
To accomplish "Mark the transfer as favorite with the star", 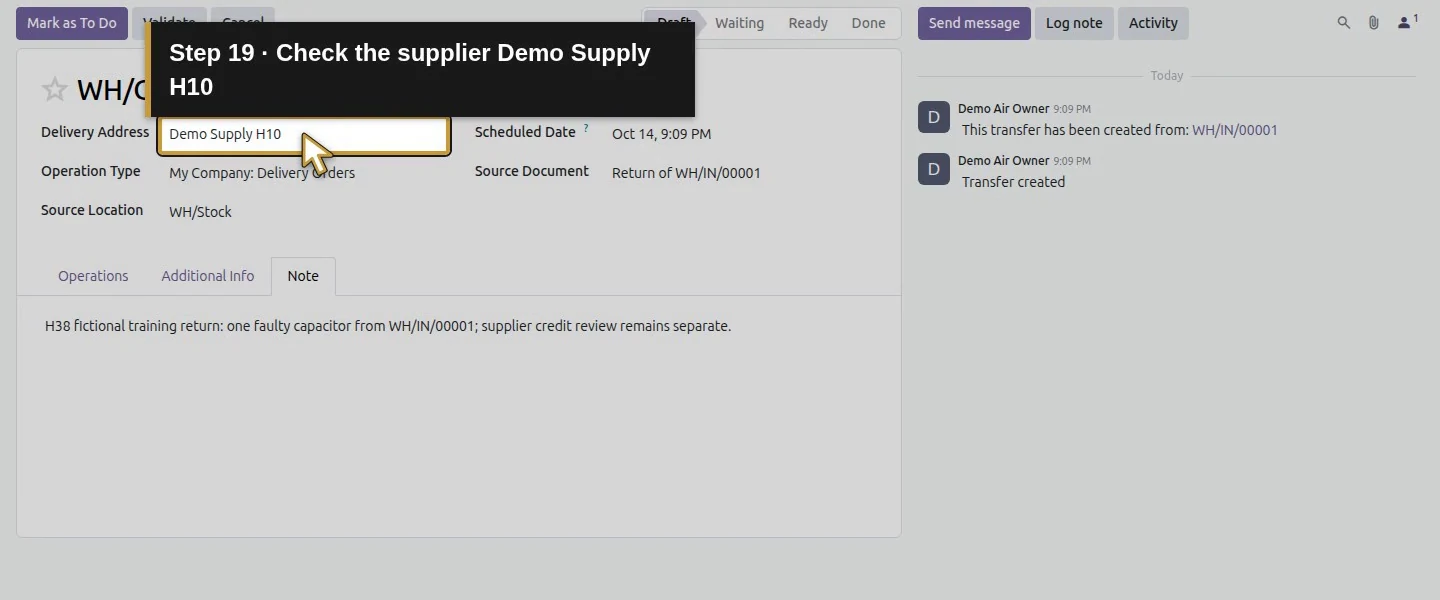I will click(54, 90).
